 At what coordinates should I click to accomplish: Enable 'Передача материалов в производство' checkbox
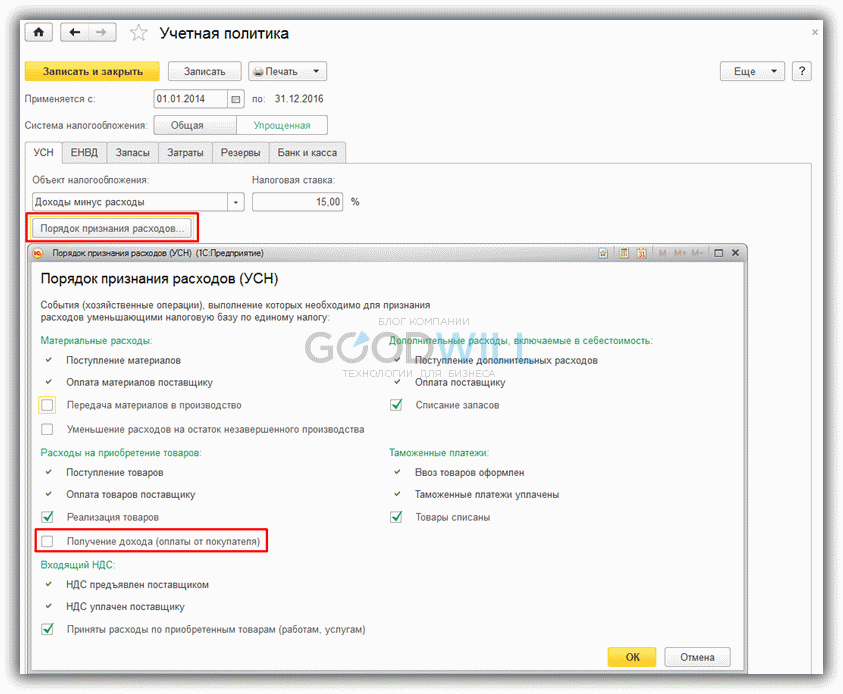pyautogui.click(x=47, y=405)
